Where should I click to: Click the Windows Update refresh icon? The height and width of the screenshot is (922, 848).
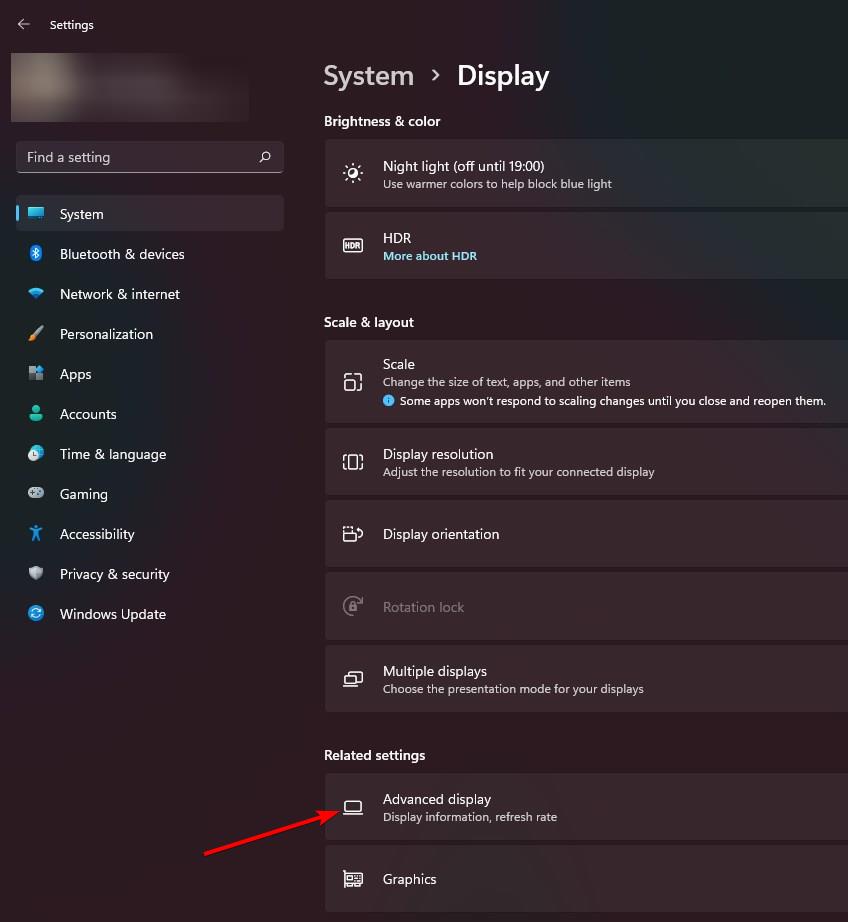(x=36, y=613)
